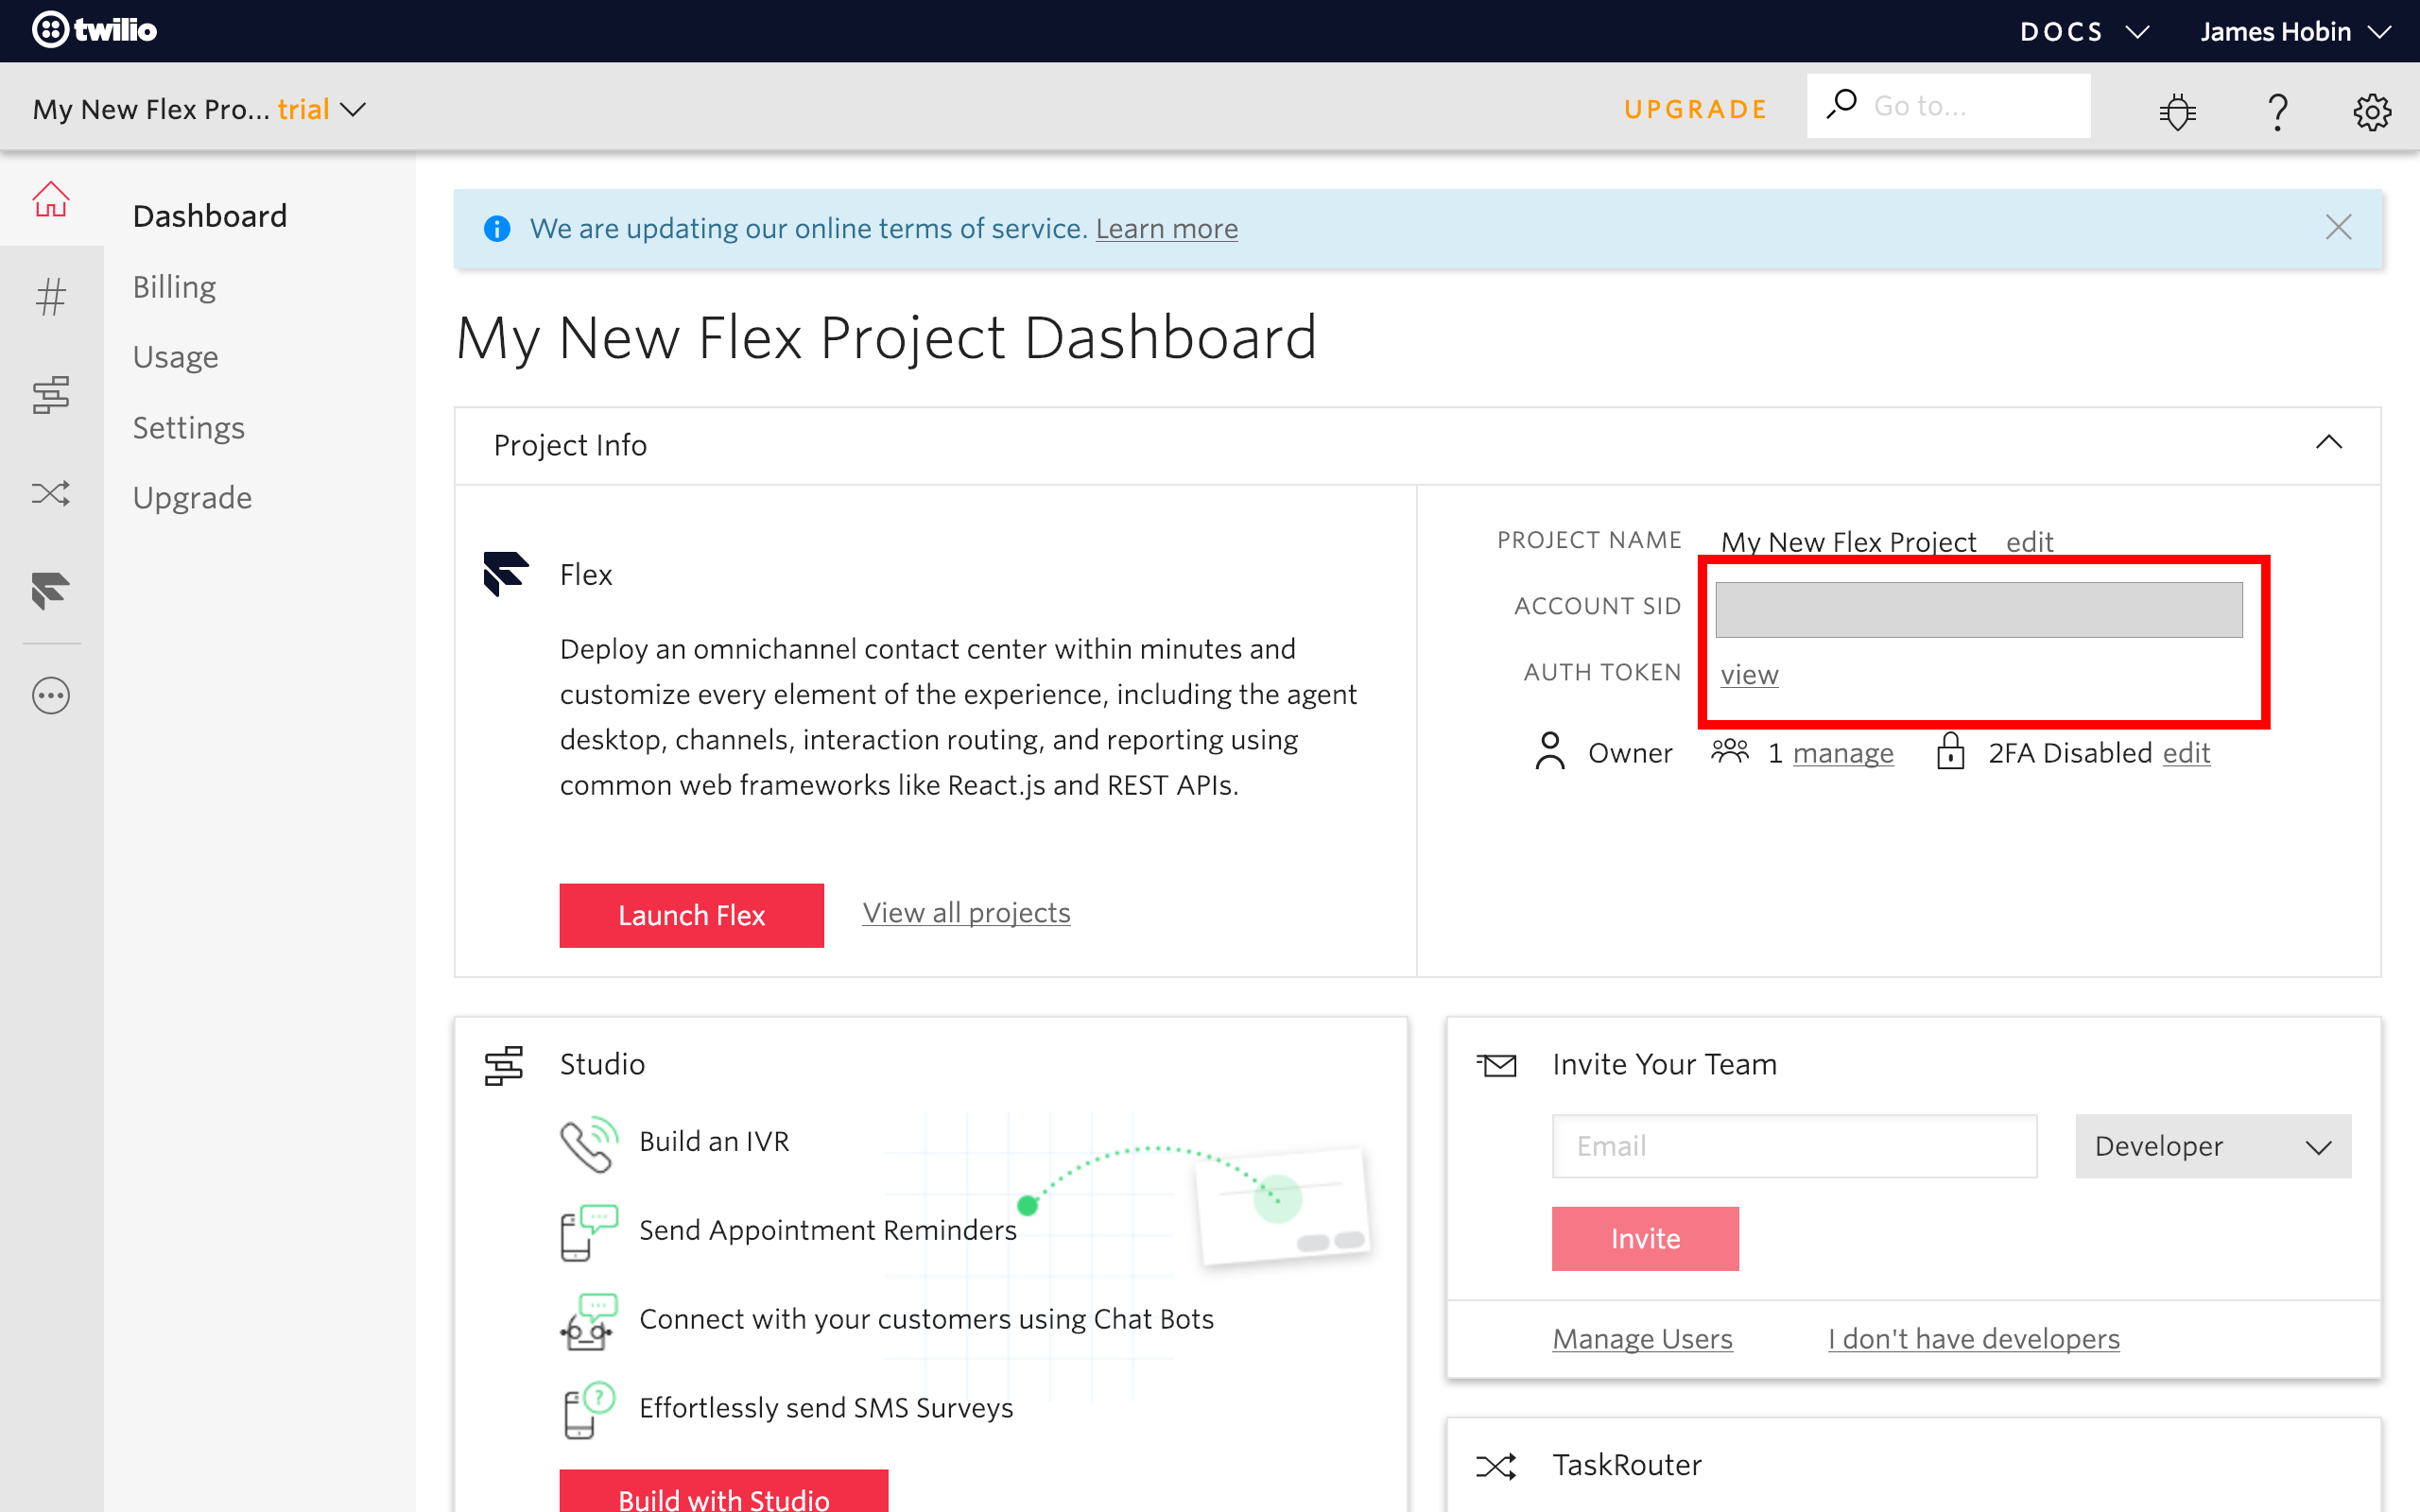Image resolution: width=2420 pixels, height=1512 pixels.
Task: Open the more options ellipsis icon
Action: click(50, 696)
